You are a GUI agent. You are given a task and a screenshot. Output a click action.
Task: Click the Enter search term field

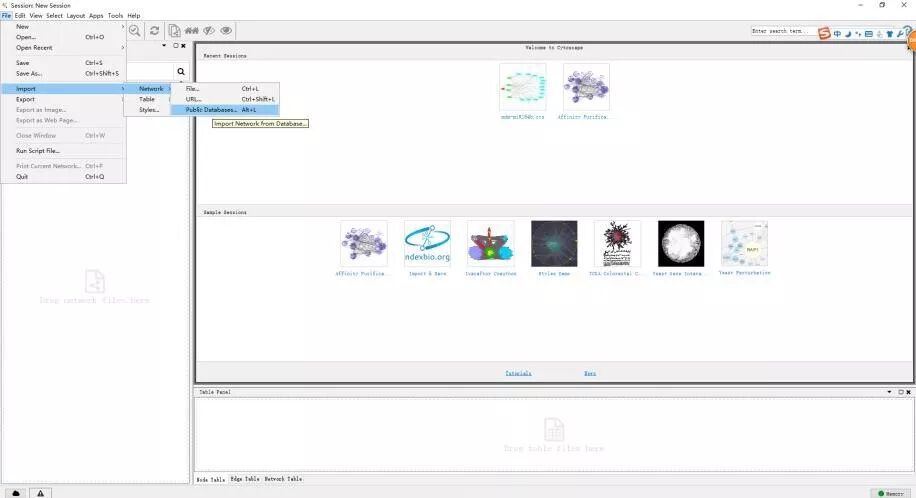[x=783, y=31]
